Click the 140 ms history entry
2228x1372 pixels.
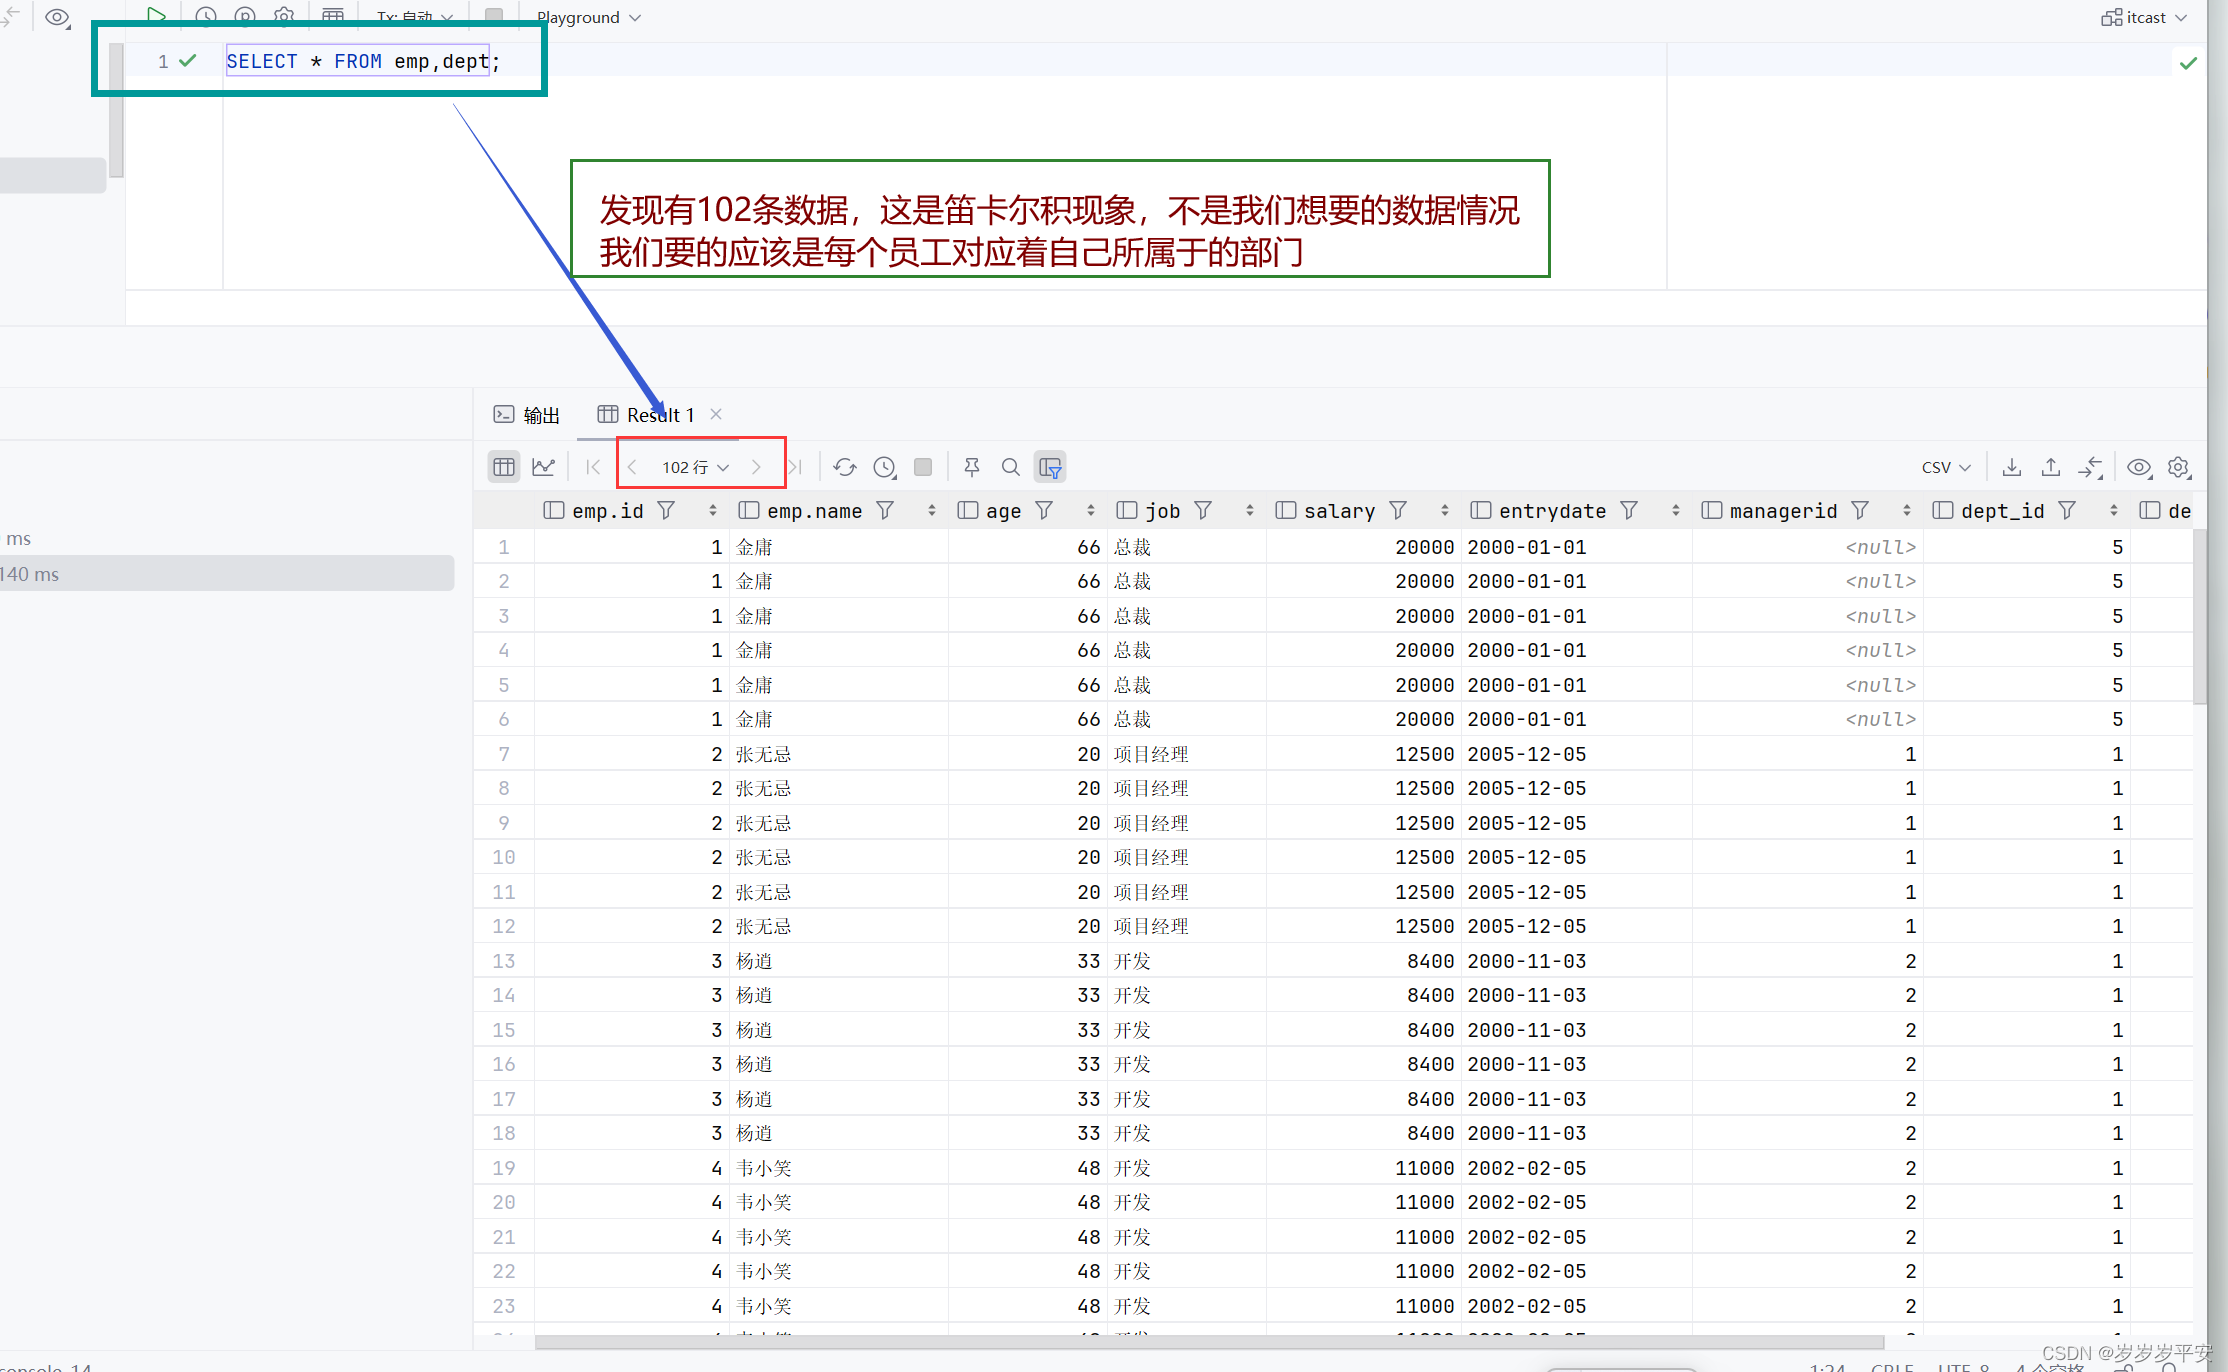click(227, 574)
